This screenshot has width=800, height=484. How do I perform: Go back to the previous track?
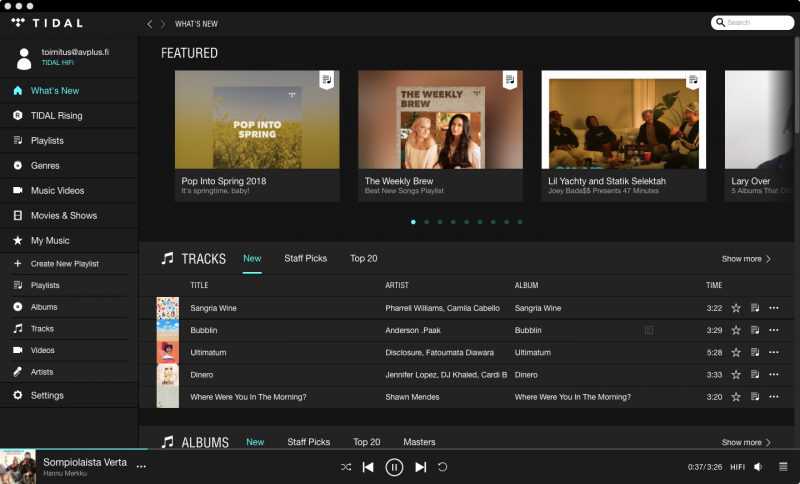tap(368, 467)
